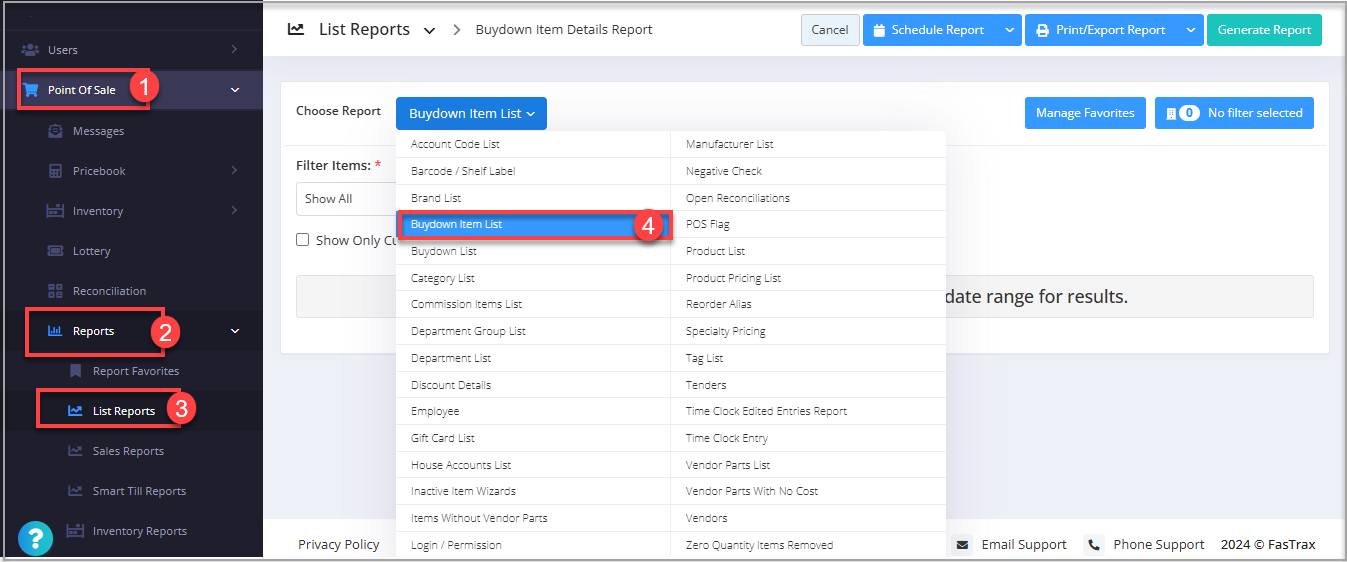Open the Manage Favorites button
The width and height of the screenshot is (1347, 562).
(1084, 113)
